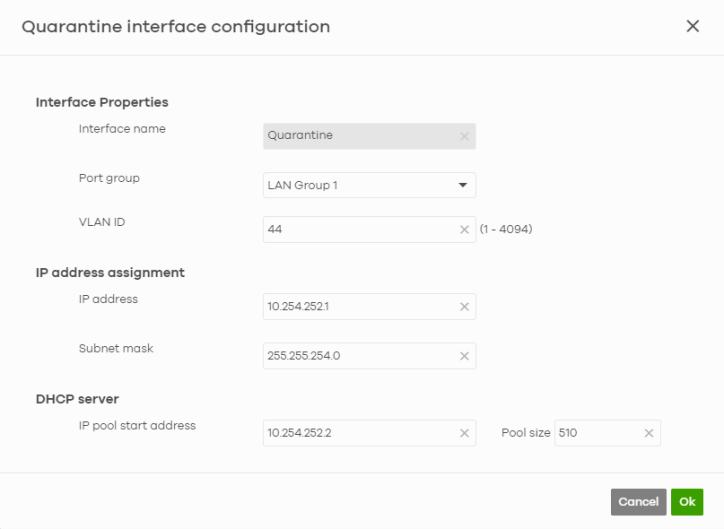Edit the IP pool start address box

click(355, 433)
